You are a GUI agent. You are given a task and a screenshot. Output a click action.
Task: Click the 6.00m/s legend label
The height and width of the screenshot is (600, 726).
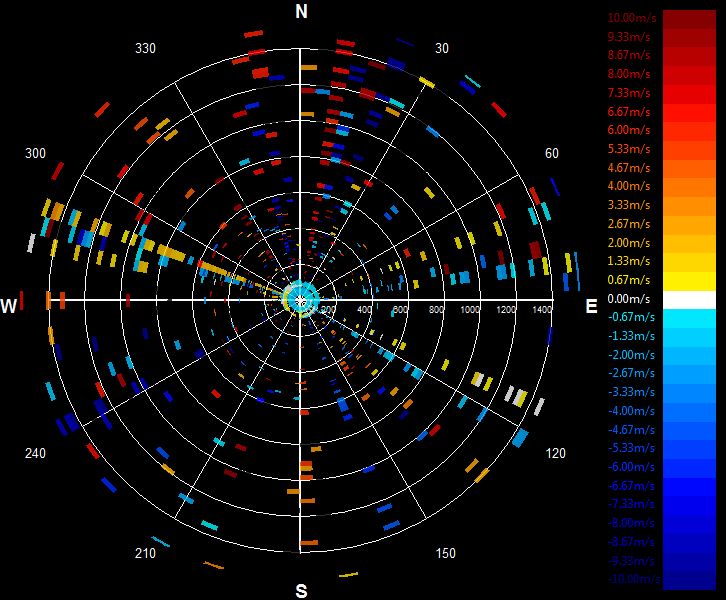pos(629,130)
